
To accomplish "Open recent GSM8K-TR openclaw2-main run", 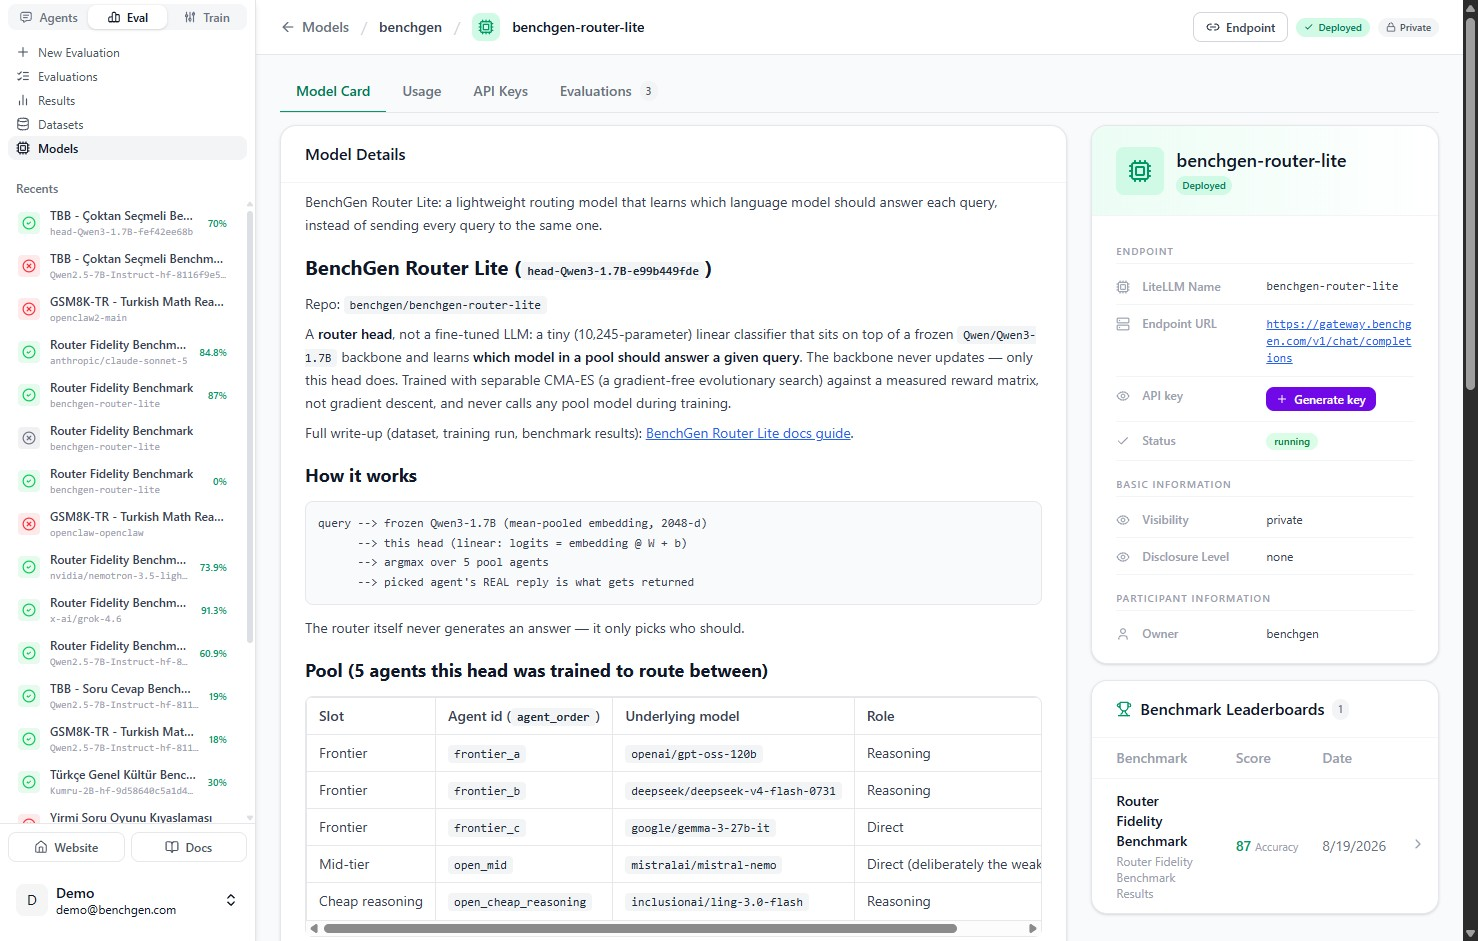I will point(127,309).
